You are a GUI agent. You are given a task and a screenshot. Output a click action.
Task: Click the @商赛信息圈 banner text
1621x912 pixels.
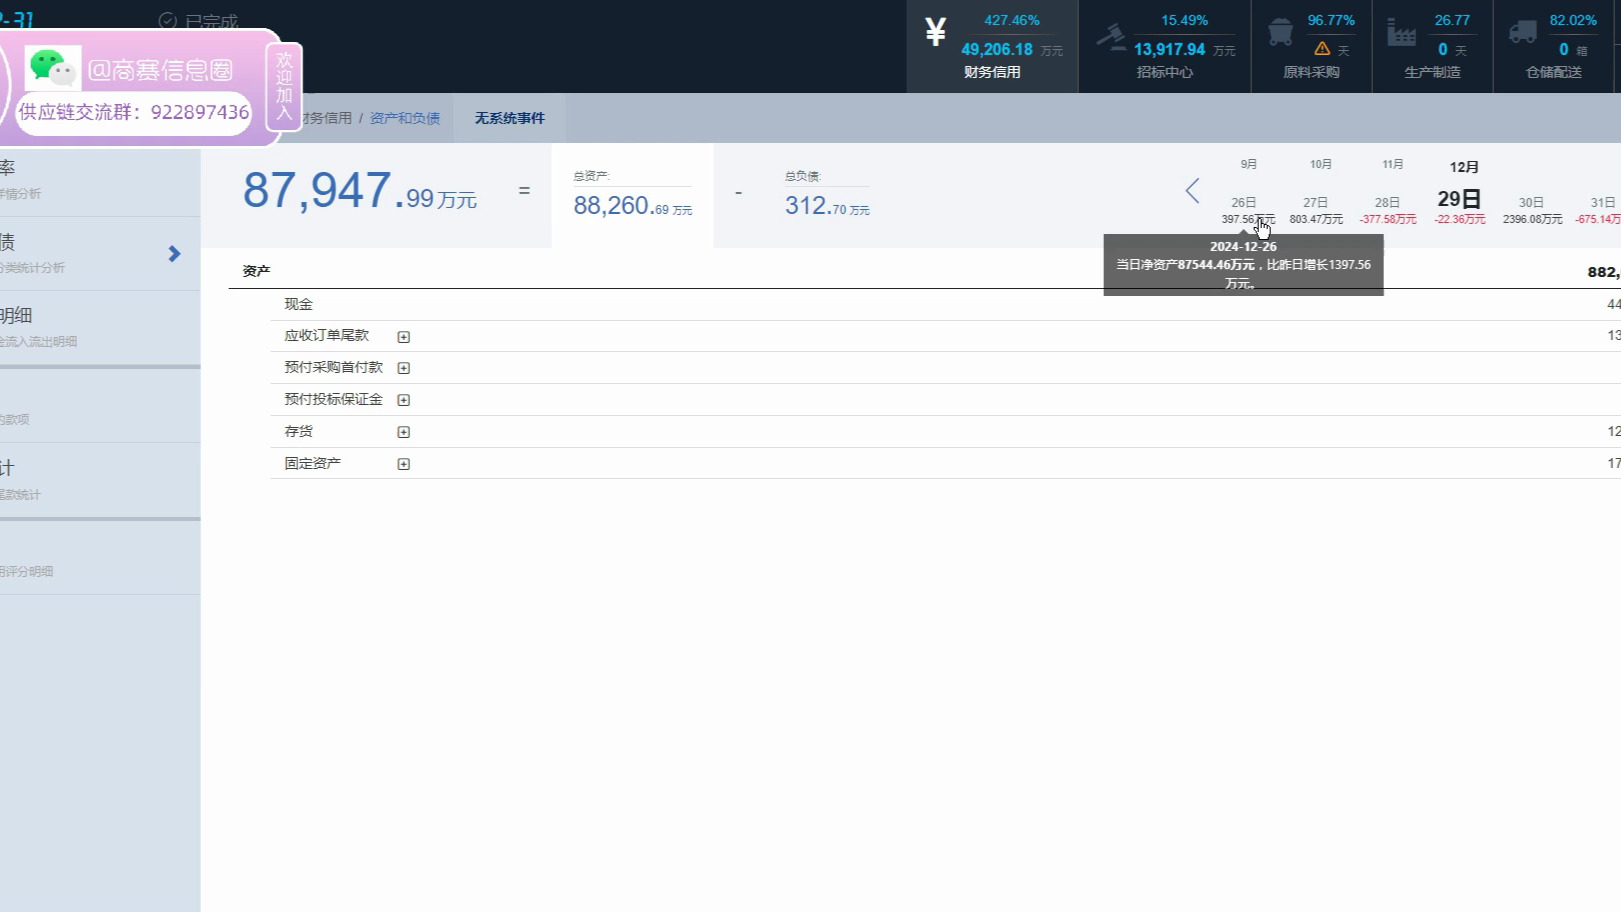click(160, 69)
